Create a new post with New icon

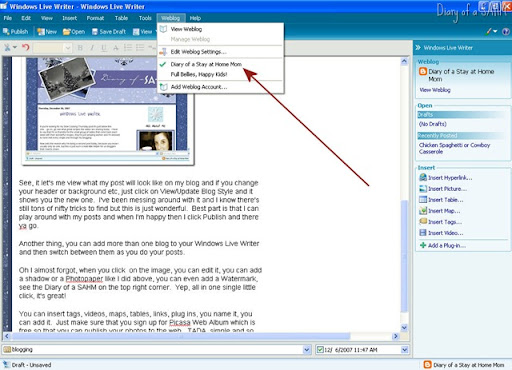pos(41,32)
